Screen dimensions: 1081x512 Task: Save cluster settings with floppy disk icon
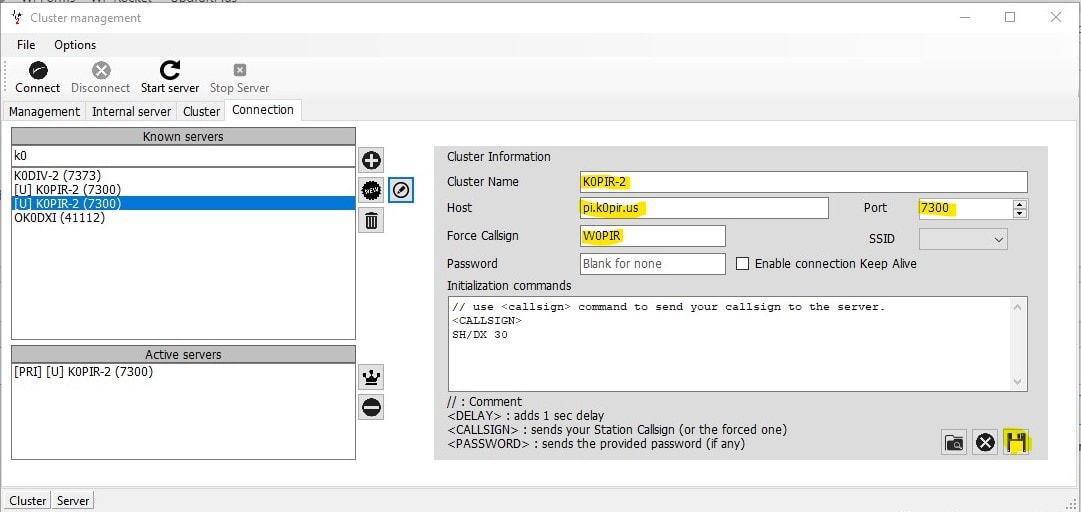(1017, 442)
